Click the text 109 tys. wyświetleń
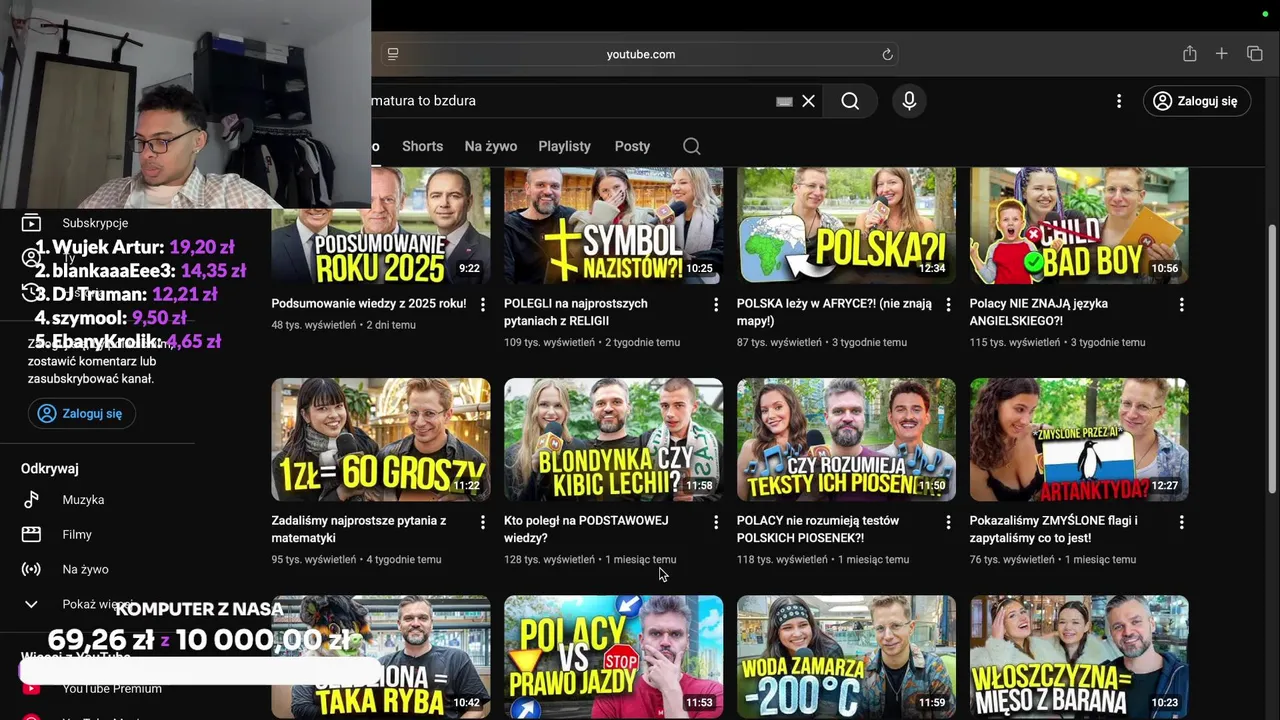The height and width of the screenshot is (720, 1280). [549, 342]
